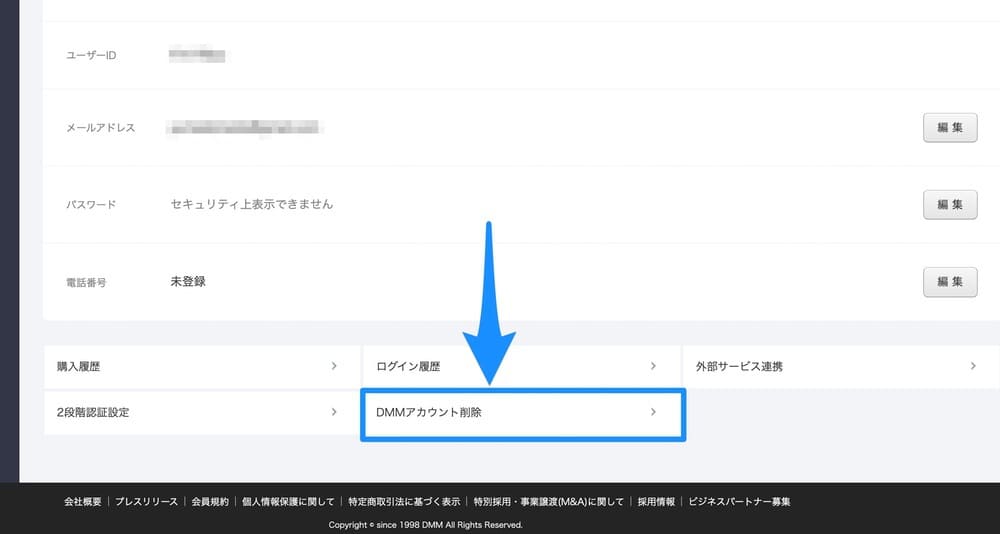
Task: Click 採用情報 in the footer
Action: coord(656,502)
